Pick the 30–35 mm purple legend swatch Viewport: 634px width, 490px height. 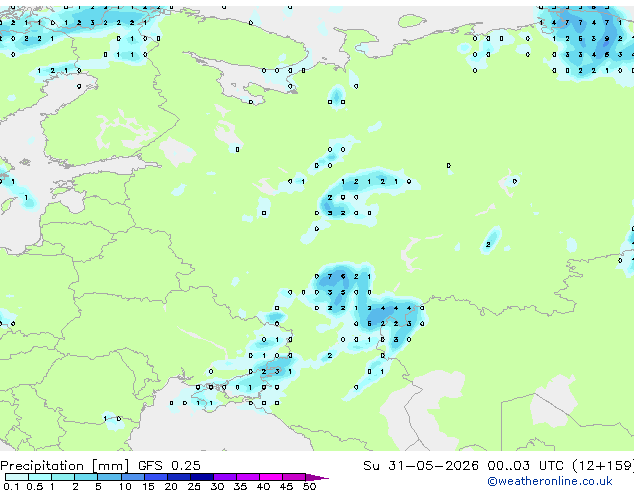tap(225, 477)
